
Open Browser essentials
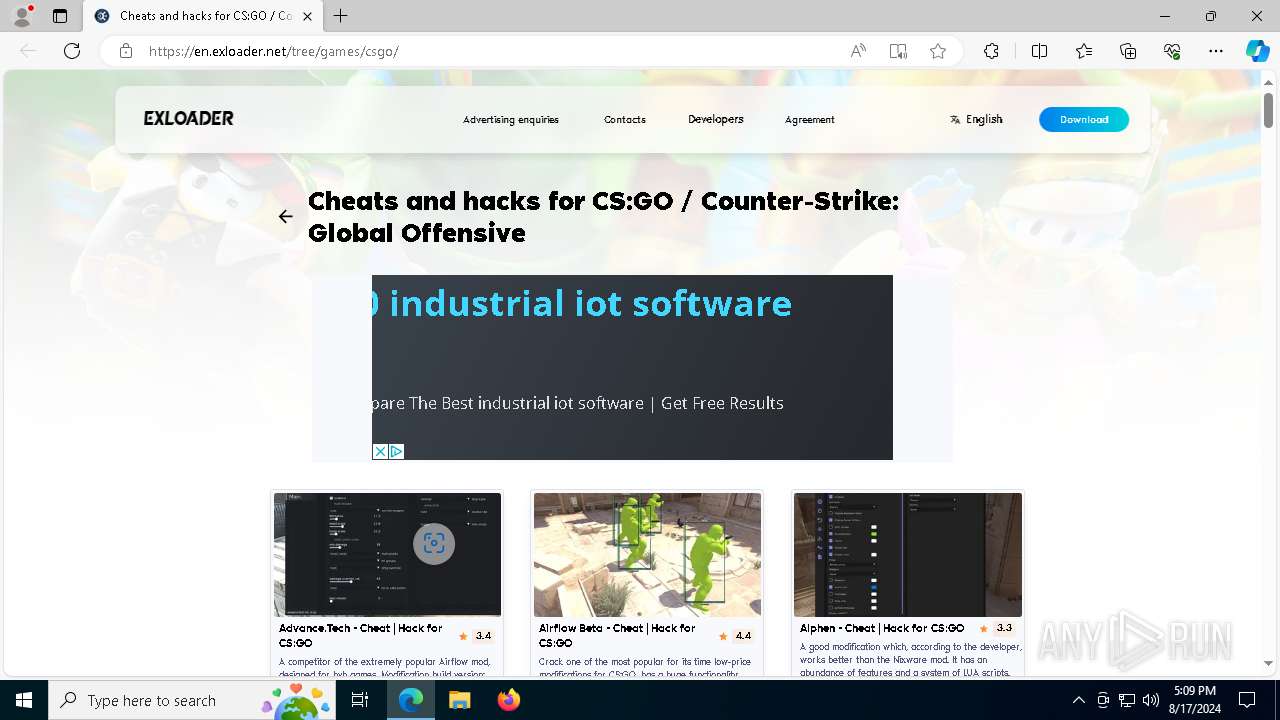click(x=1172, y=51)
